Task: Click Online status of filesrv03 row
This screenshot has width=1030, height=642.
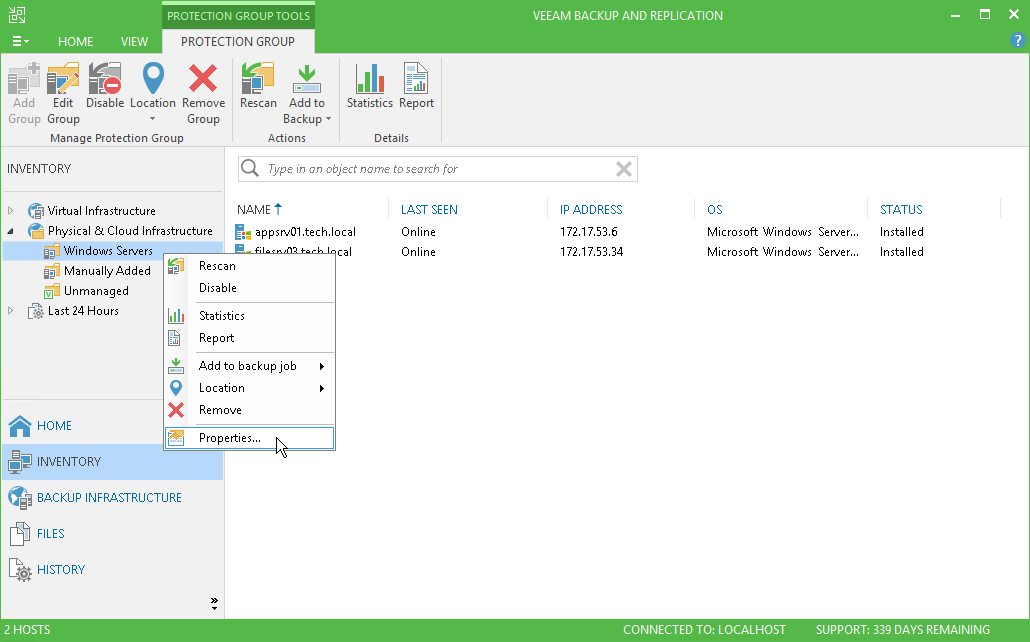Action: click(x=418, y=252)
